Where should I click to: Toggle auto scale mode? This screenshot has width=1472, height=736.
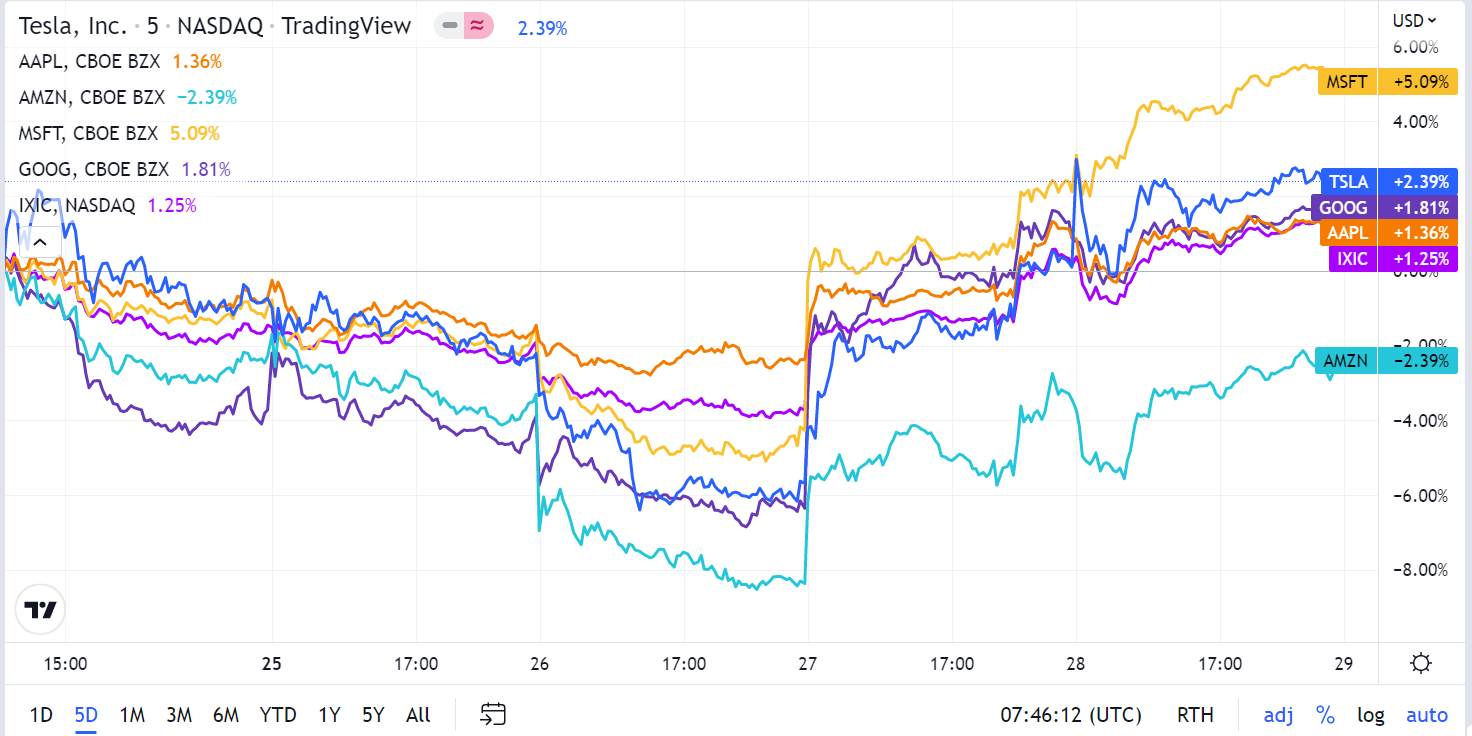coord(1427,714)
